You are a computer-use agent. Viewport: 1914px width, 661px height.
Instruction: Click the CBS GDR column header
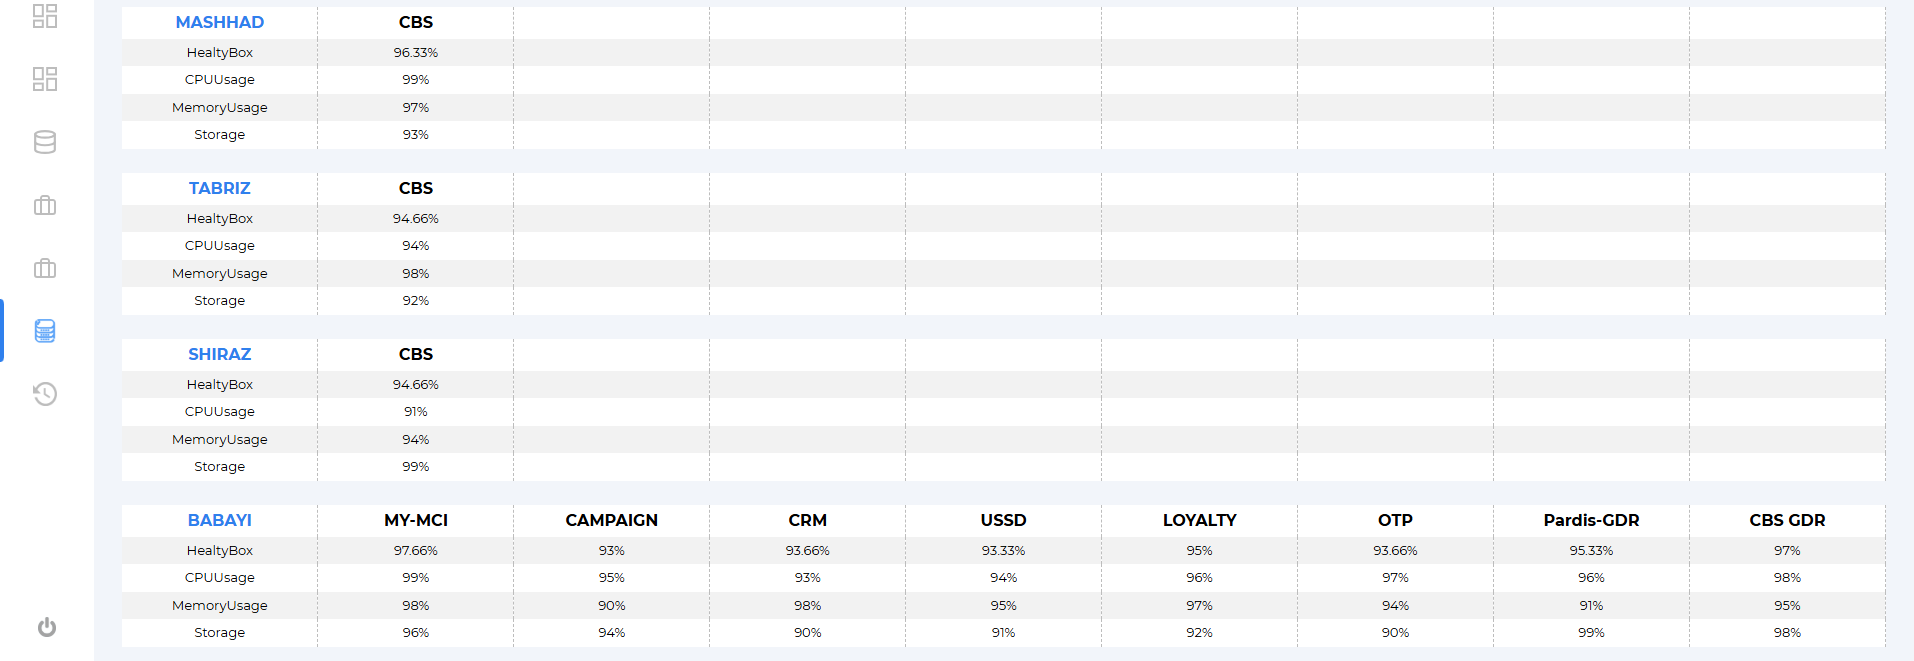(x=1787, y=520)
